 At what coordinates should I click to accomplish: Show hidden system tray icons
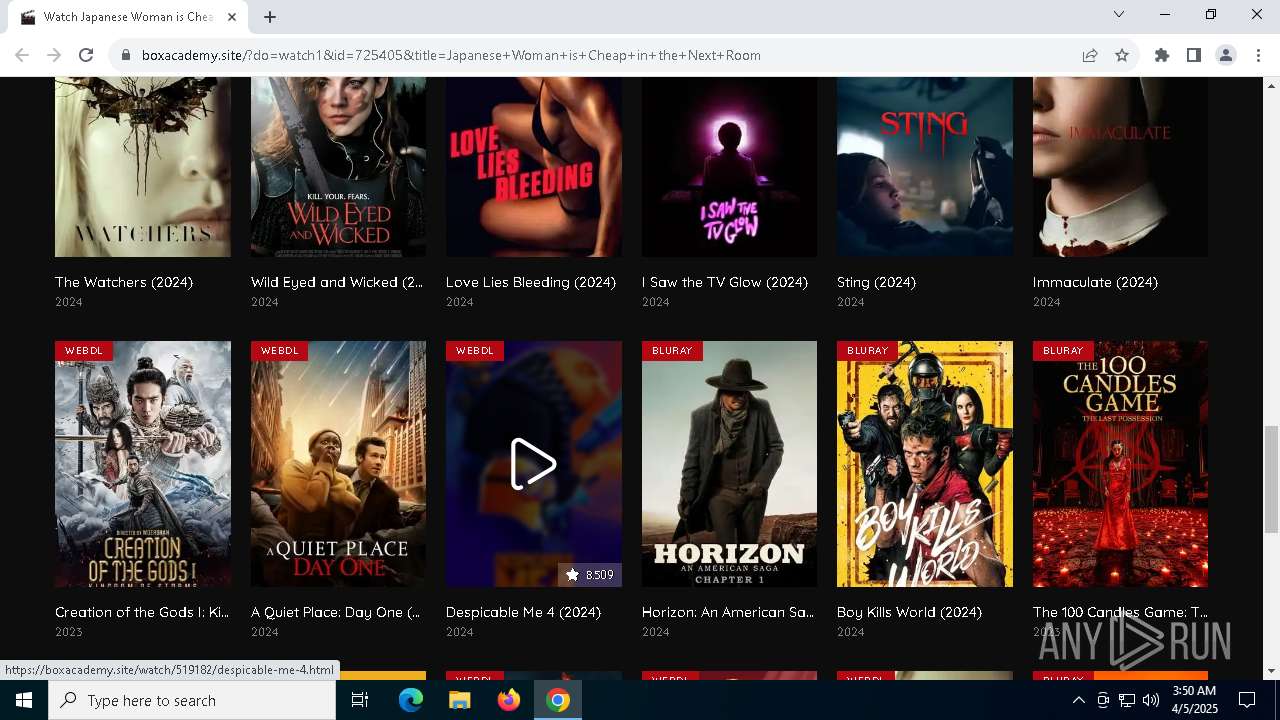(x=1078, y=700)
